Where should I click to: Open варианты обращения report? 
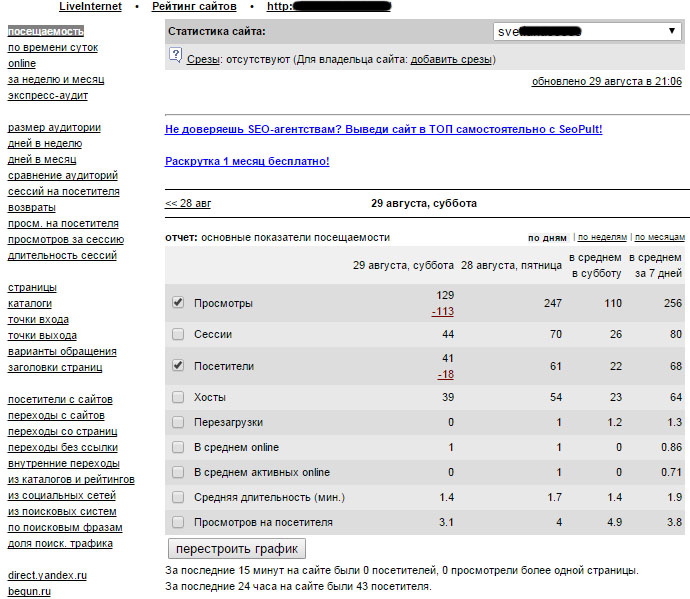tap(62, 351)
